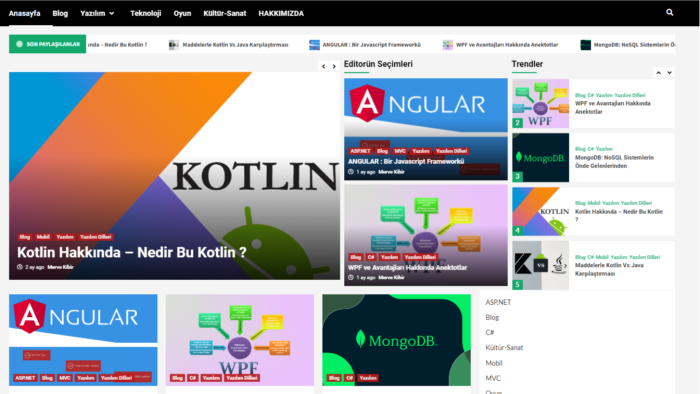Open editor's pick ANGULAR : Bir Javascript Frameworkü

[x=406, y=162]
